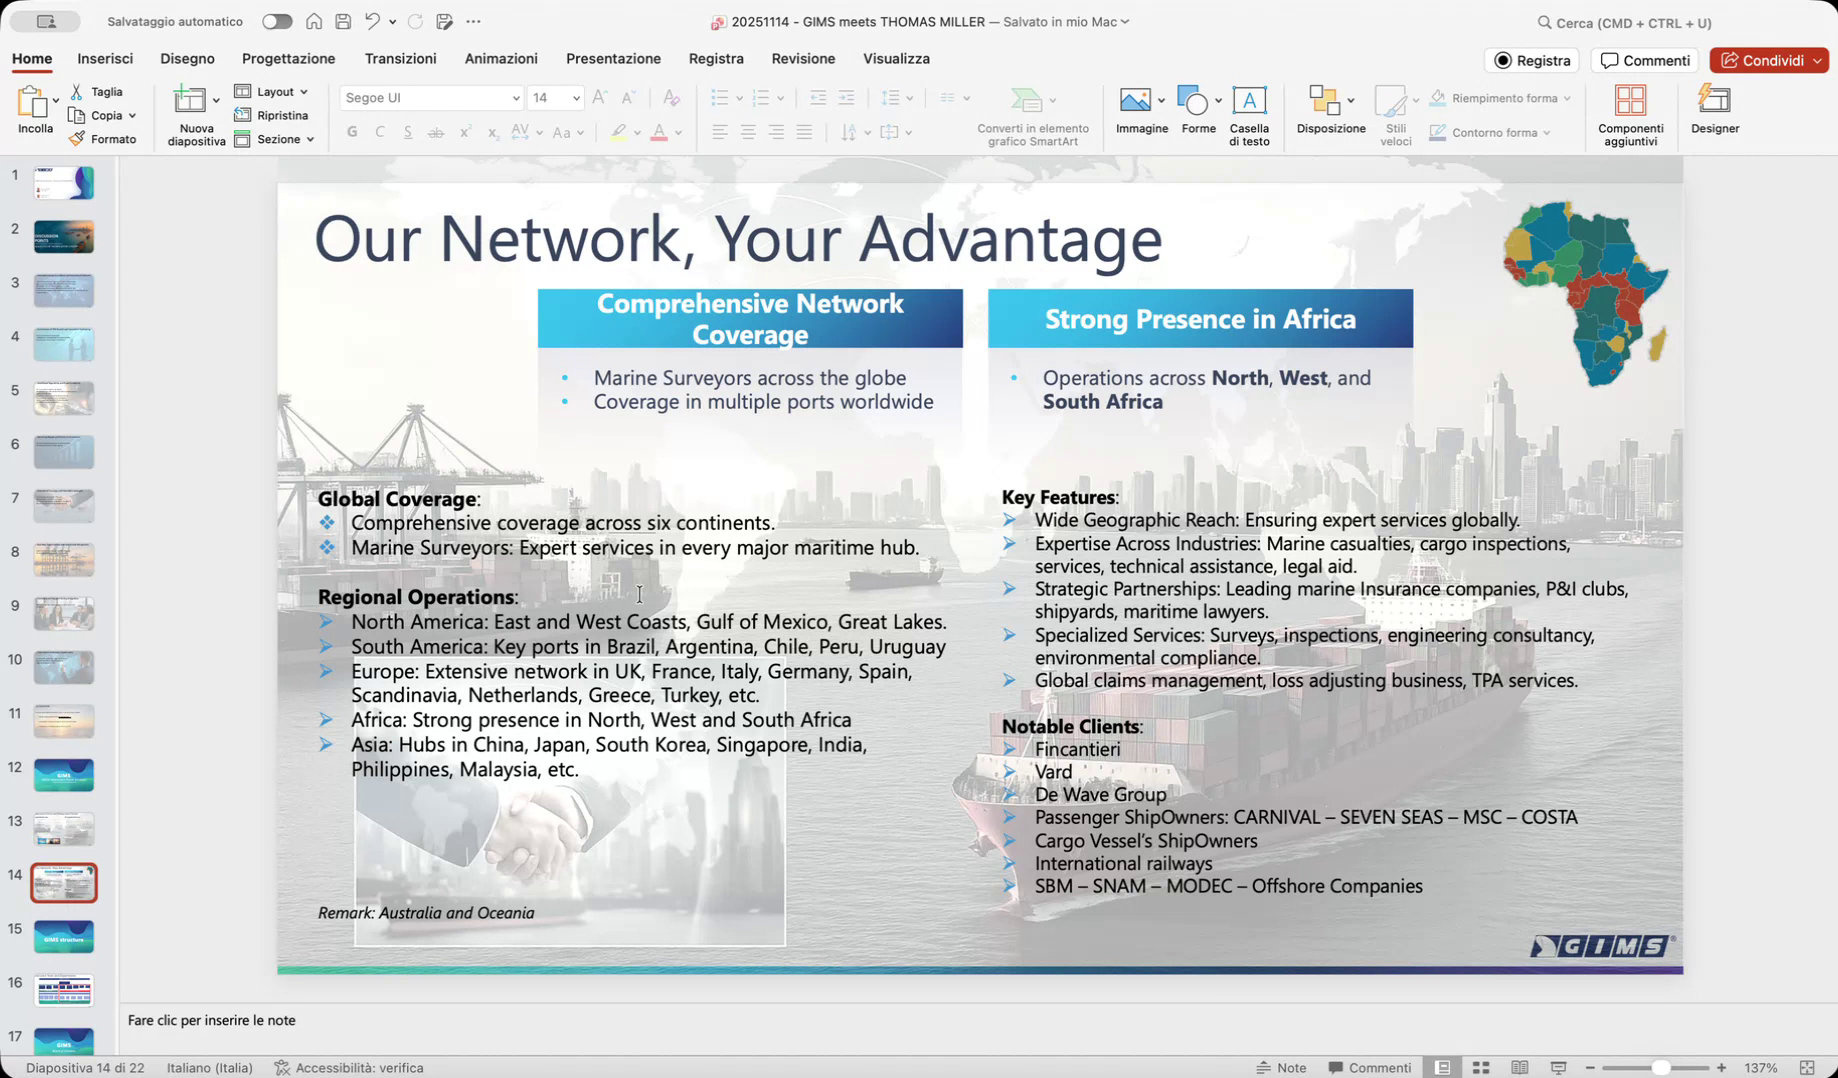The width and height of the screenshot is (1838, 1078).
Task: Insert a text box with Casella di testo
Action: pyautogui.click(x=1248, y=101)
